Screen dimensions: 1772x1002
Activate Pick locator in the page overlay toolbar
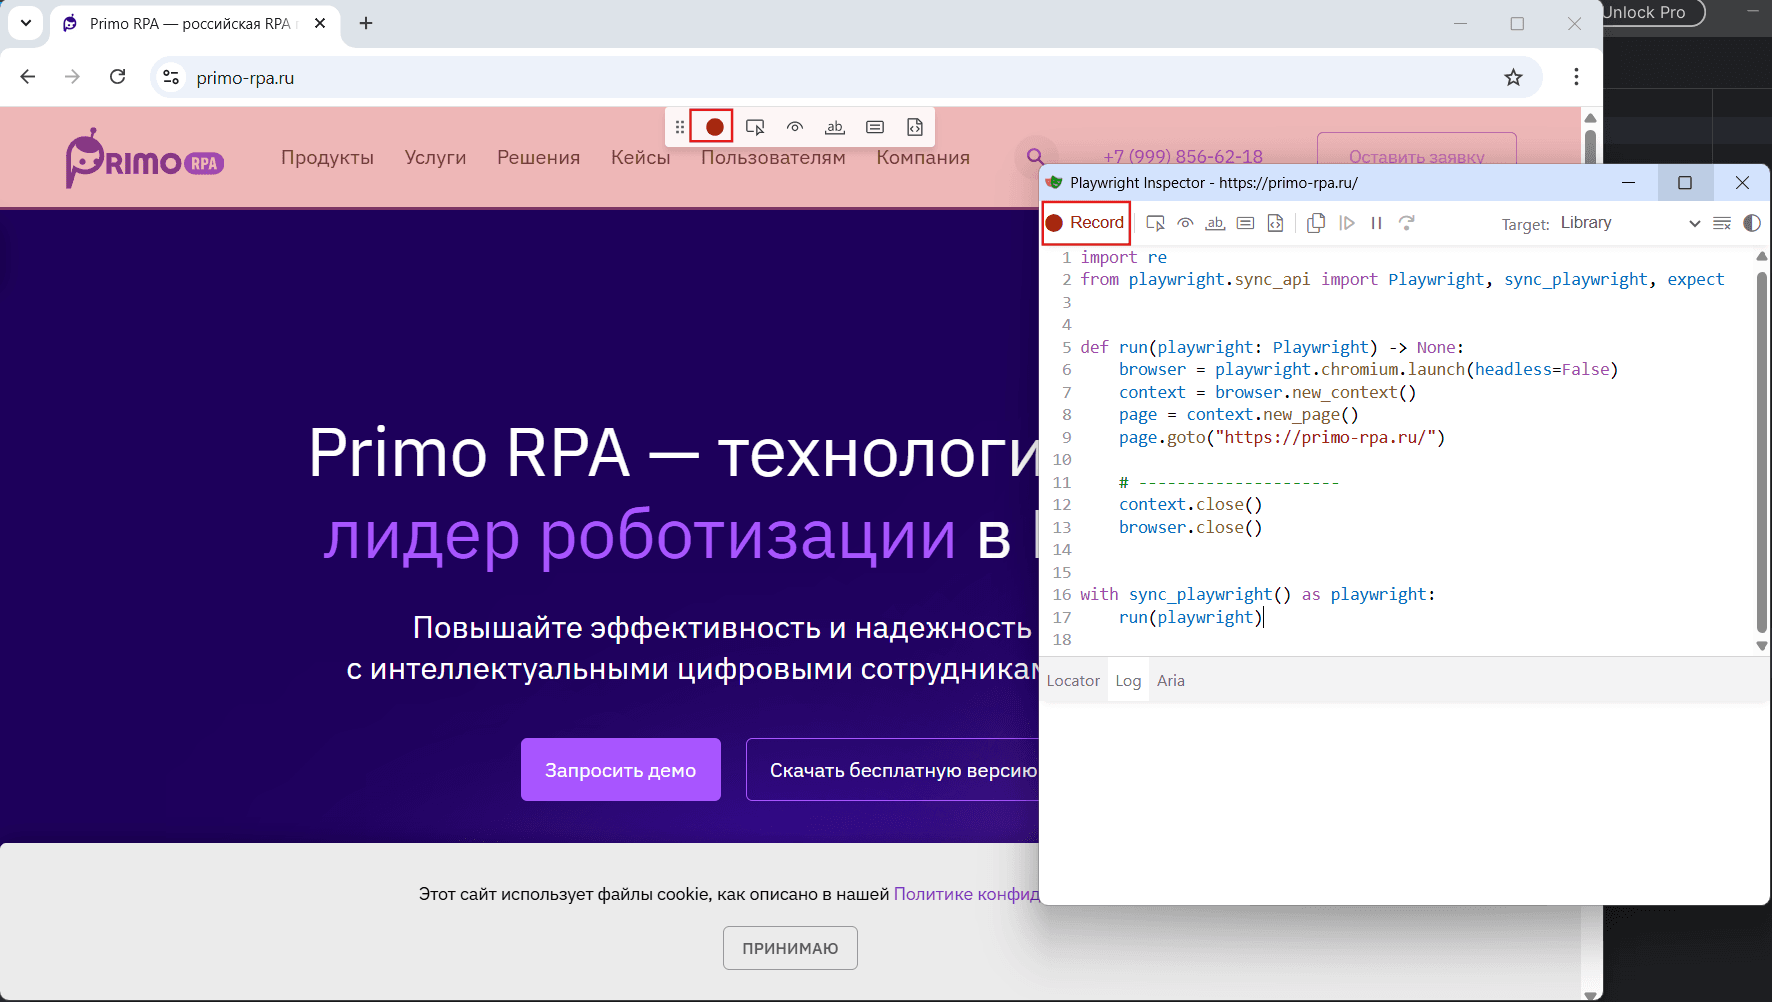pyautogui.click(x=755, y=127)
